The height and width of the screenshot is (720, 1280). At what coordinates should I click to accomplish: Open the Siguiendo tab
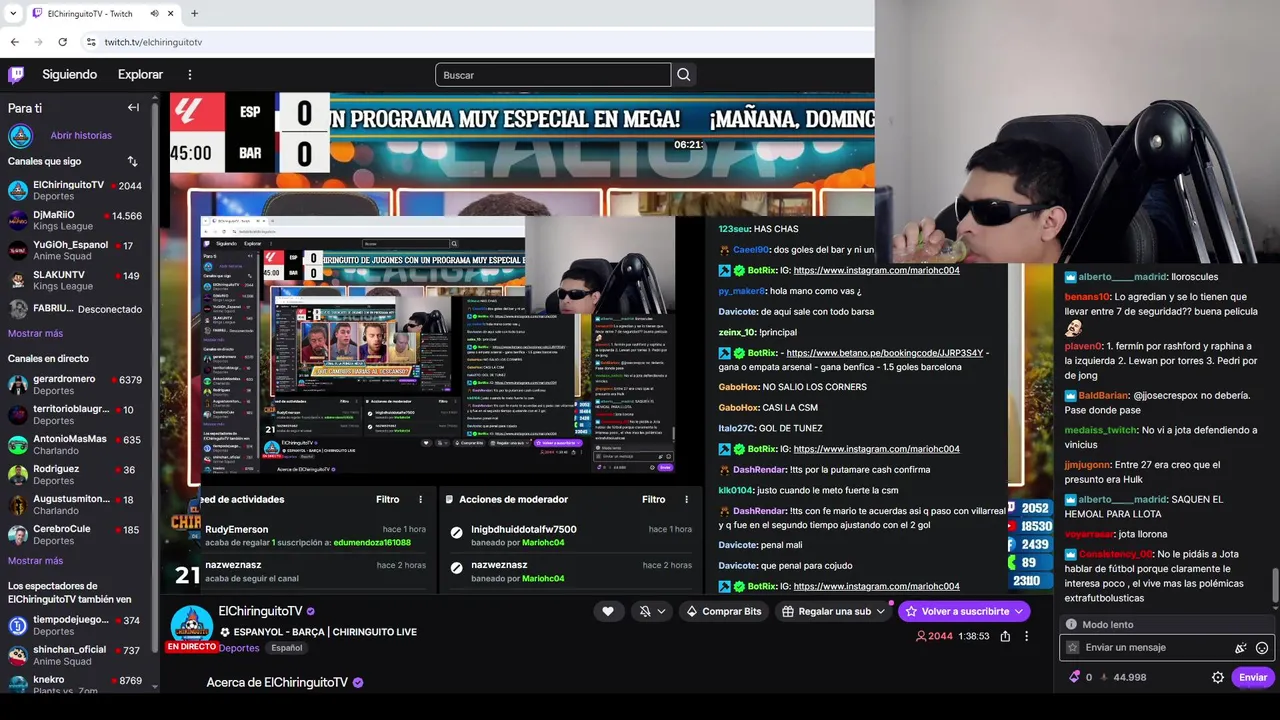coord(69,75)
